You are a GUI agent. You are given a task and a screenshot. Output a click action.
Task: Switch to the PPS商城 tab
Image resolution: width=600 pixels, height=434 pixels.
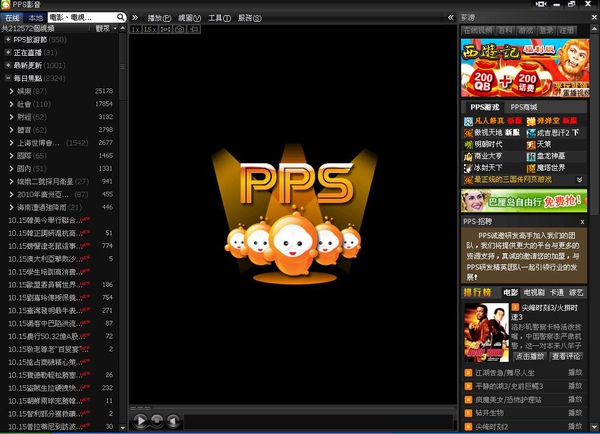tap(523, 107)
